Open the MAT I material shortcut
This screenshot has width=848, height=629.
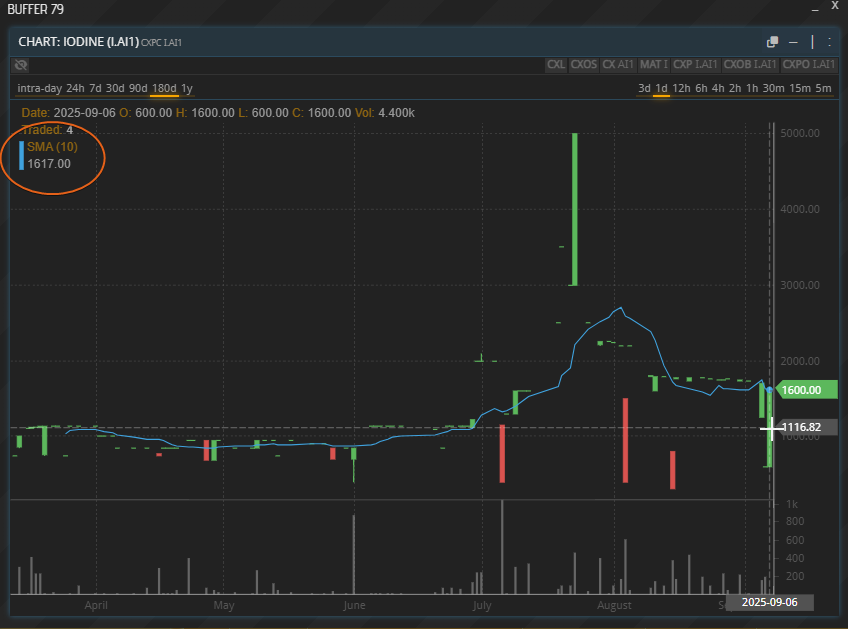653,65
